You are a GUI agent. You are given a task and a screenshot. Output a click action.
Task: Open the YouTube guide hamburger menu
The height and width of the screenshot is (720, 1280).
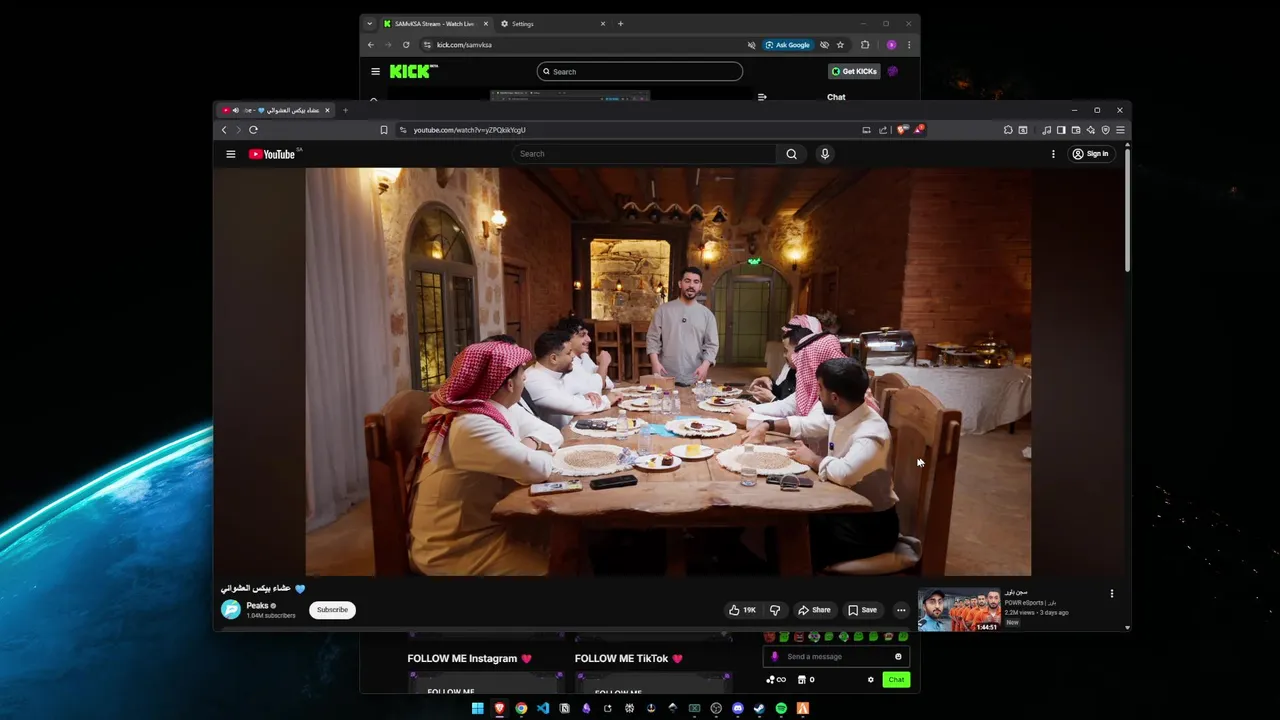pos(230,154)
